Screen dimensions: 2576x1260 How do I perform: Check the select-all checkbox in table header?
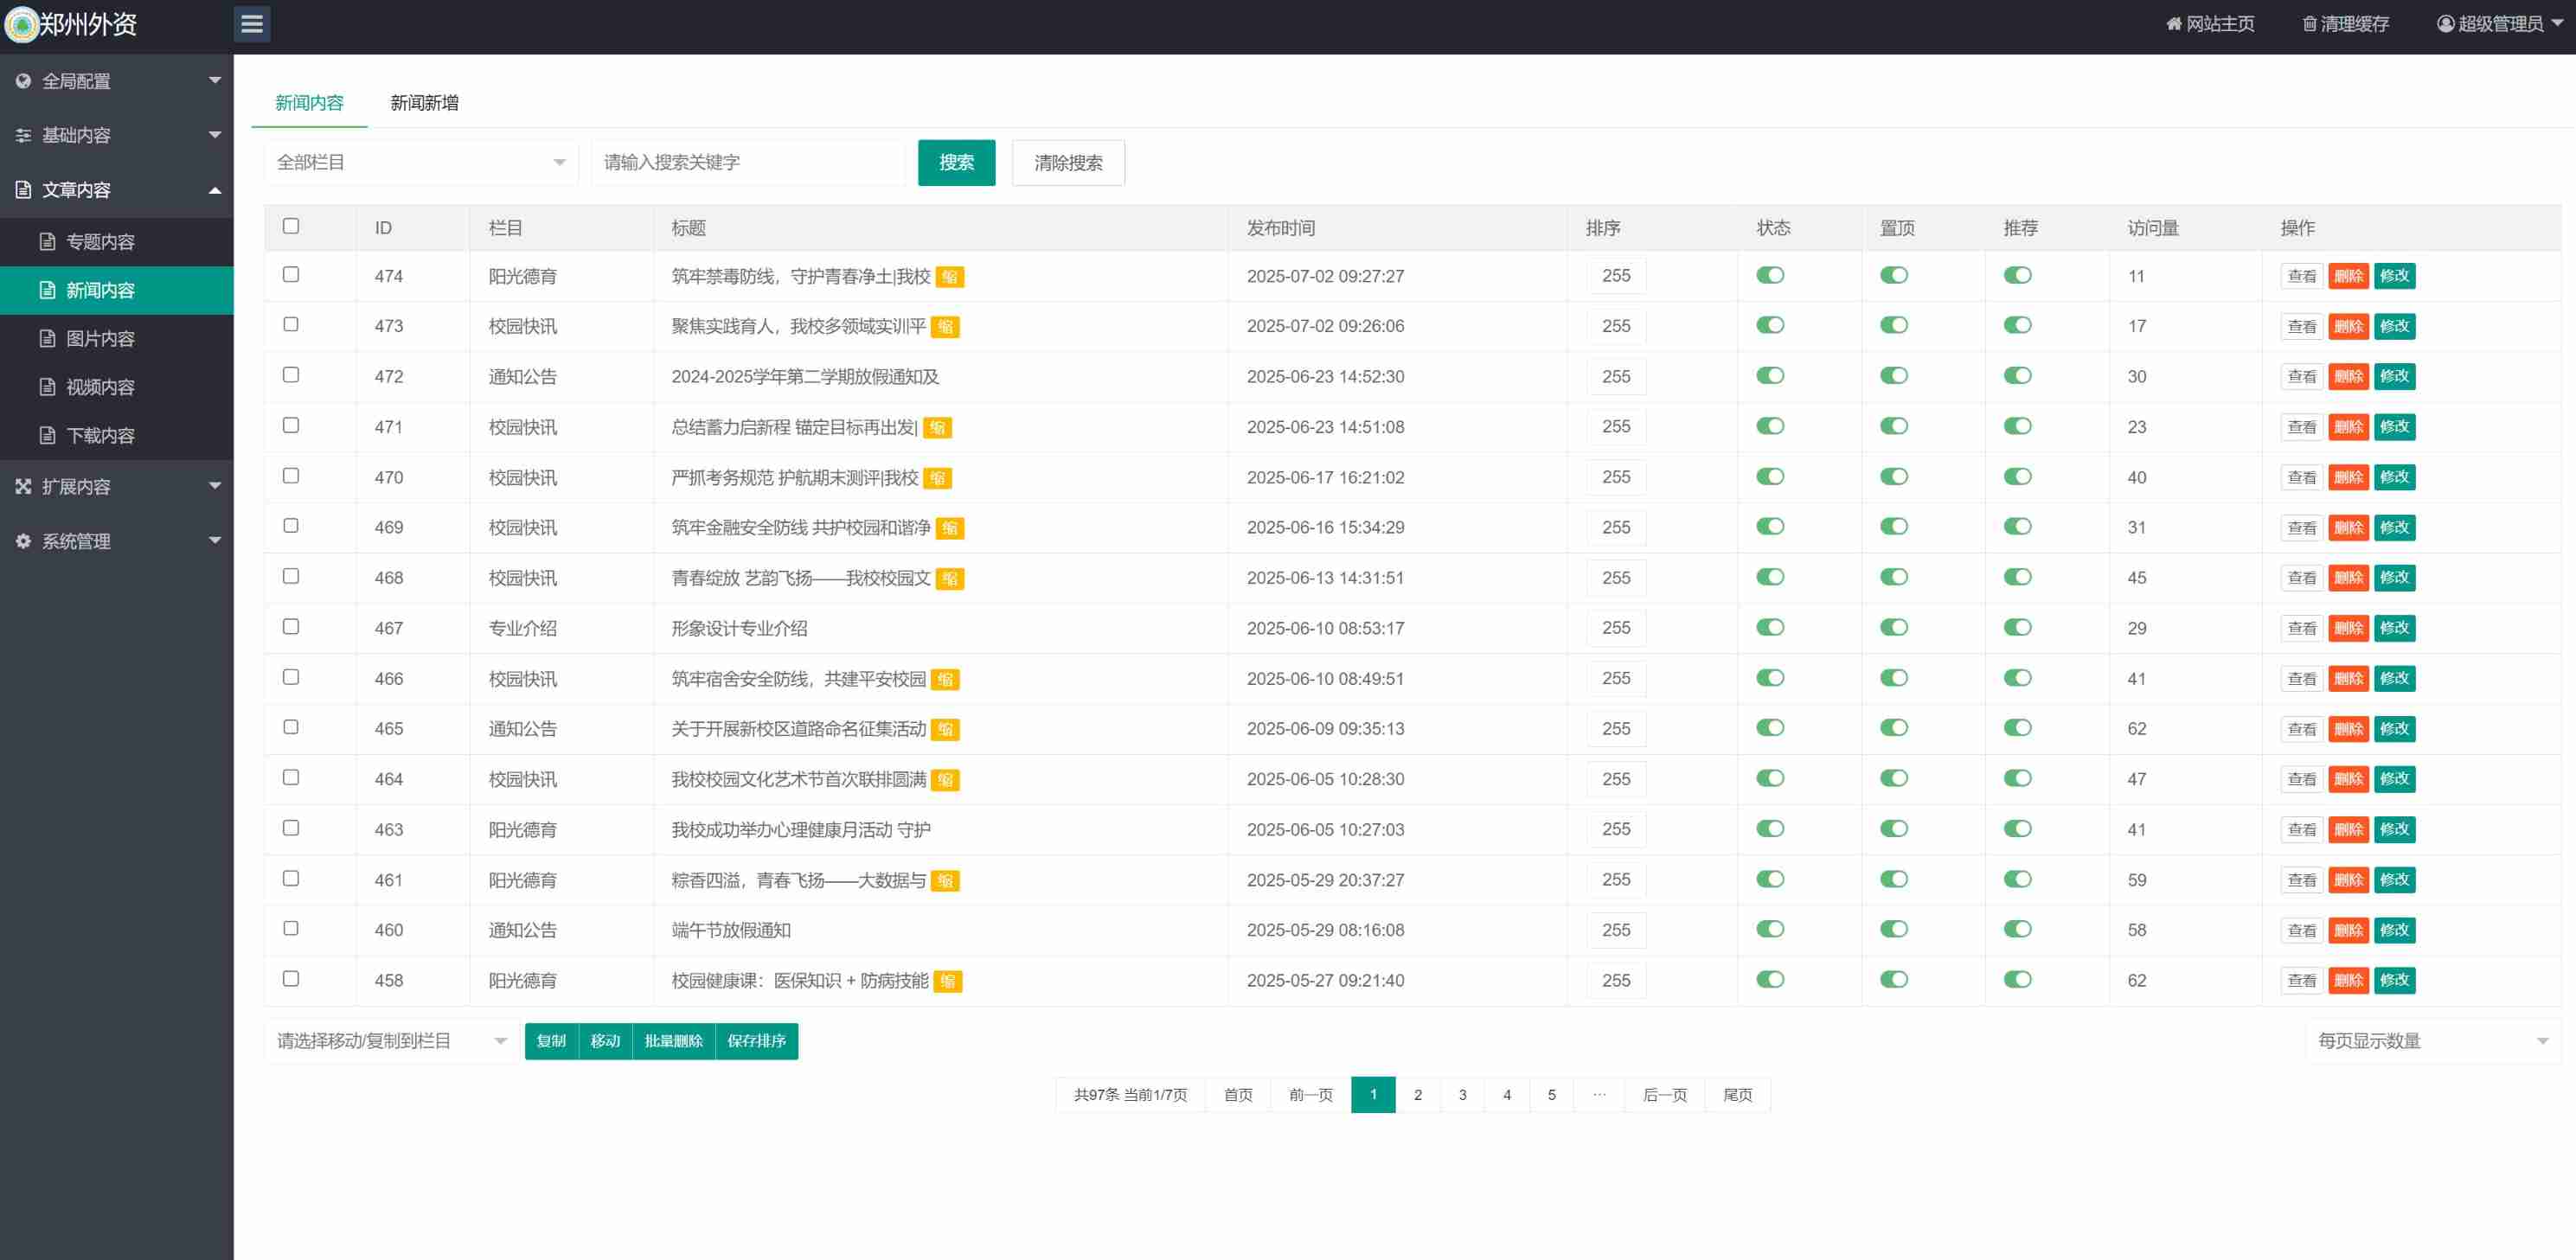coord(291,227)
